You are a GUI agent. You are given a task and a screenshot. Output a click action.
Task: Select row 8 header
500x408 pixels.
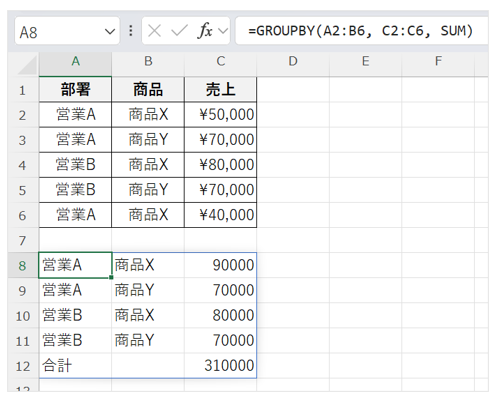23,265
